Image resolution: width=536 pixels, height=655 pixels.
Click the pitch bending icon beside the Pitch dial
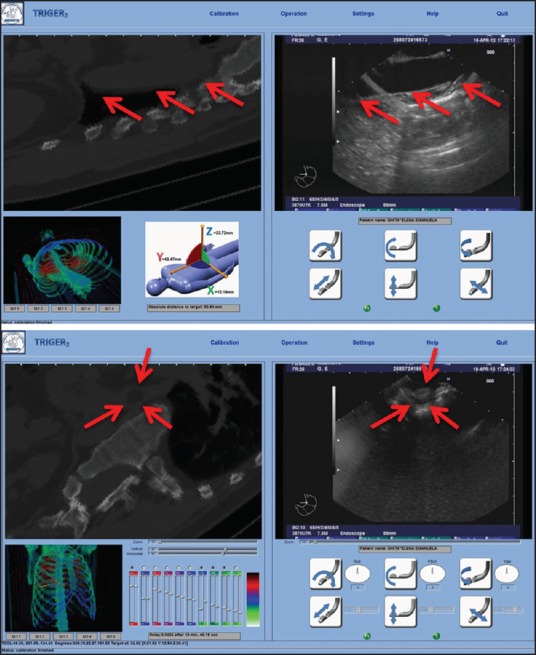[x=401, y=574]
